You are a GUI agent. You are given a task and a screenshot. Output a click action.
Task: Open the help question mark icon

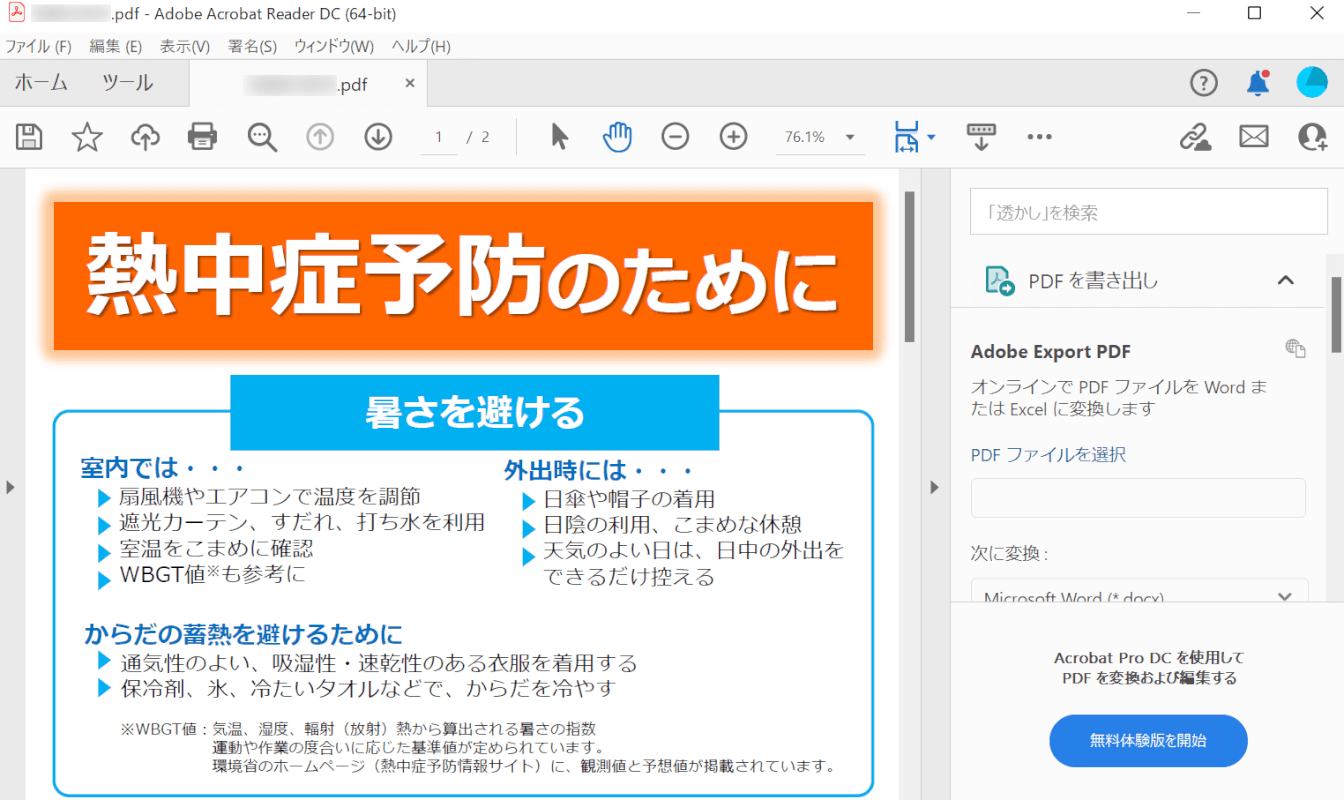pos(1204,83)
